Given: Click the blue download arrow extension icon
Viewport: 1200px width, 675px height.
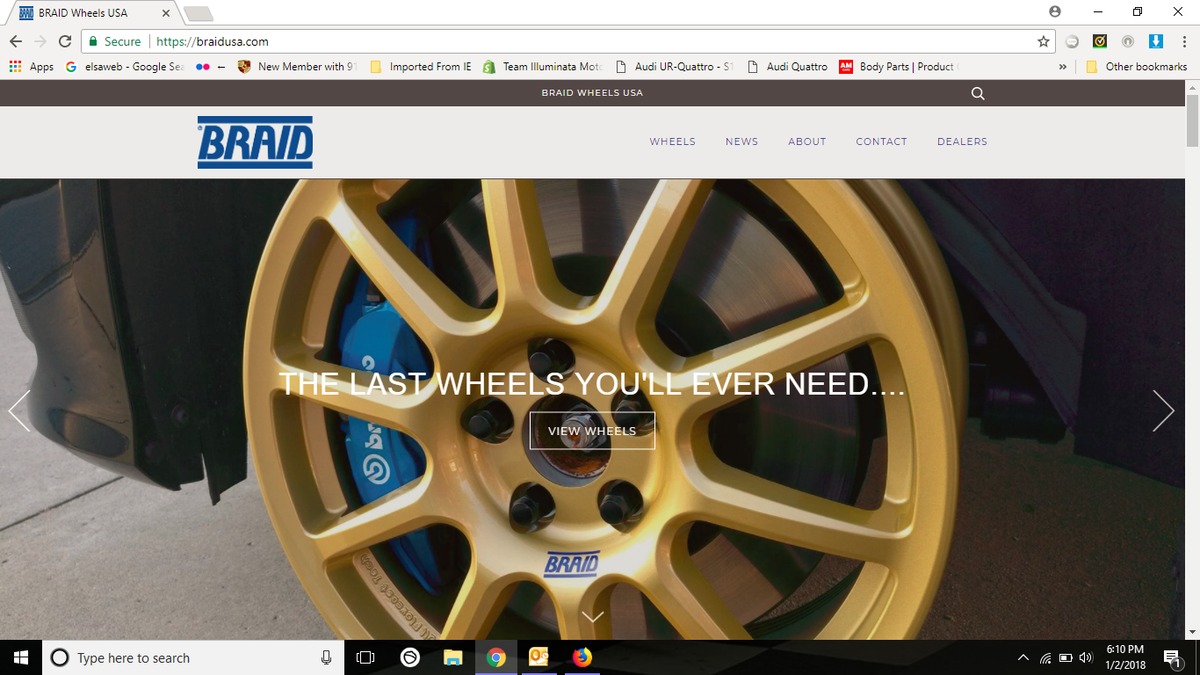Looking at the screenshot, I should pos(1154,42).
